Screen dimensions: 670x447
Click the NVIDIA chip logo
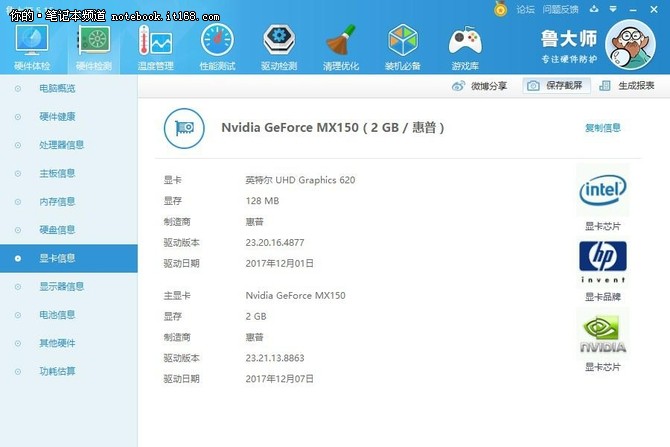603,334
